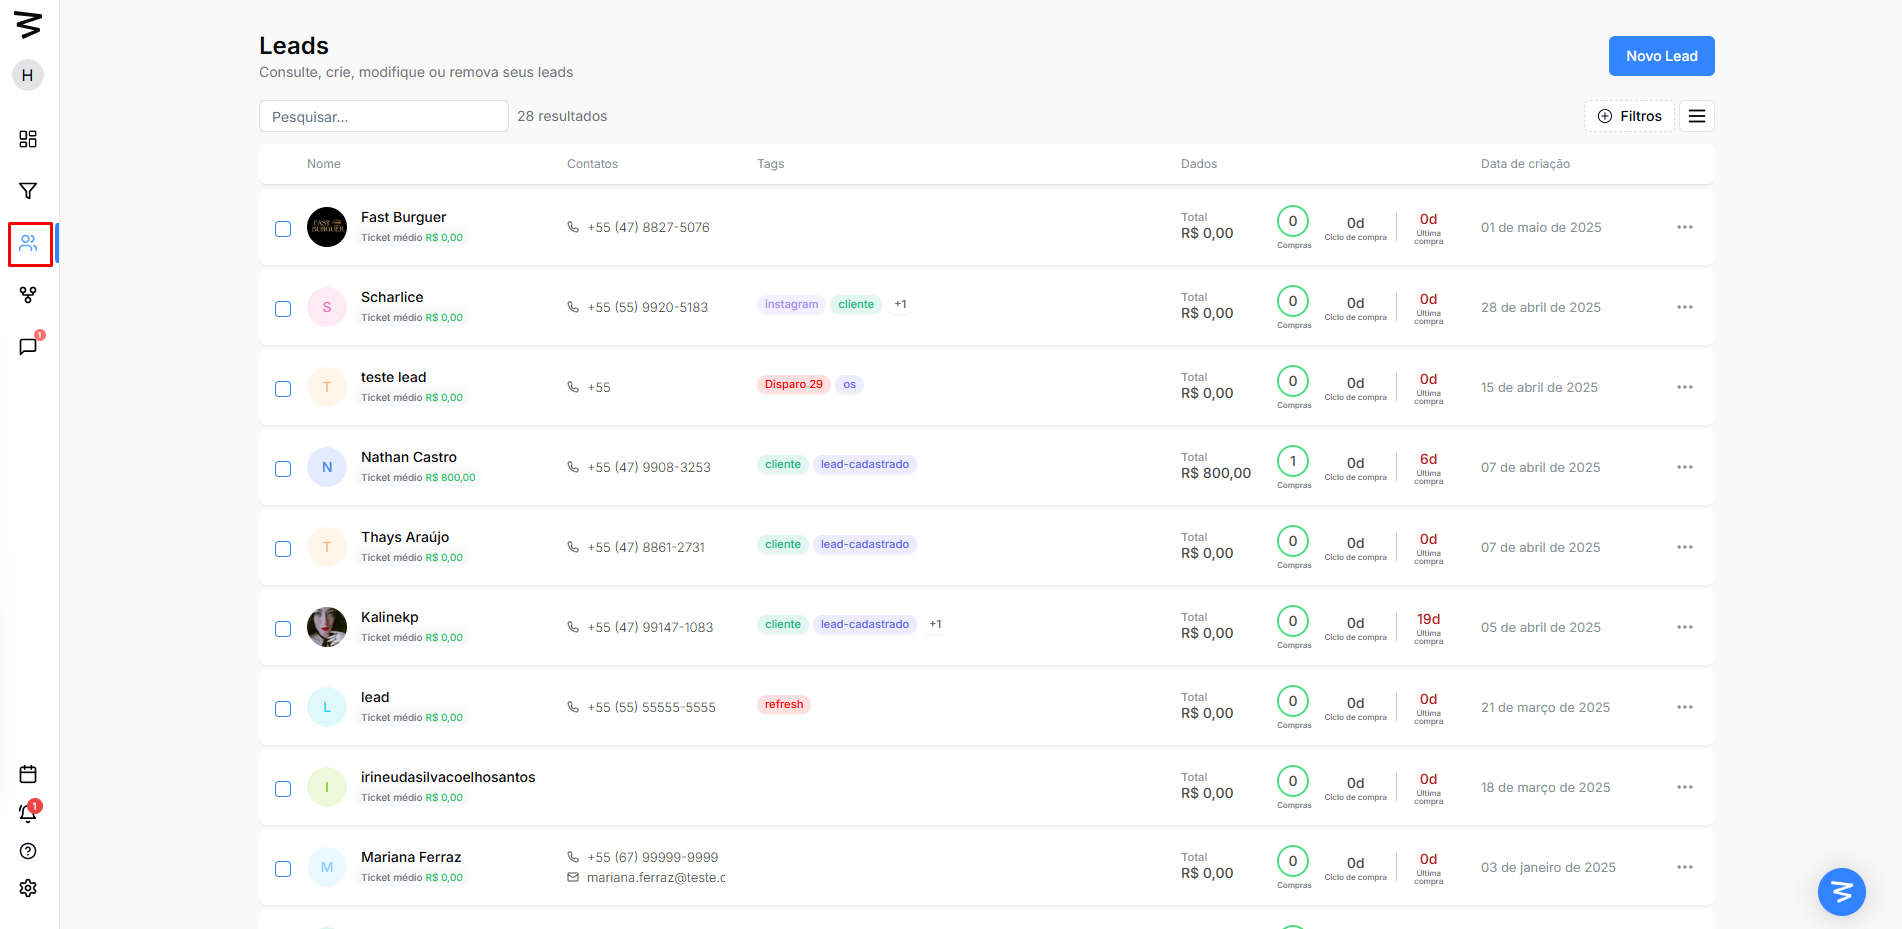Expand the +1 tags on Scharlice row
Screen dimensions: 1902x929
tap(900, 304)
